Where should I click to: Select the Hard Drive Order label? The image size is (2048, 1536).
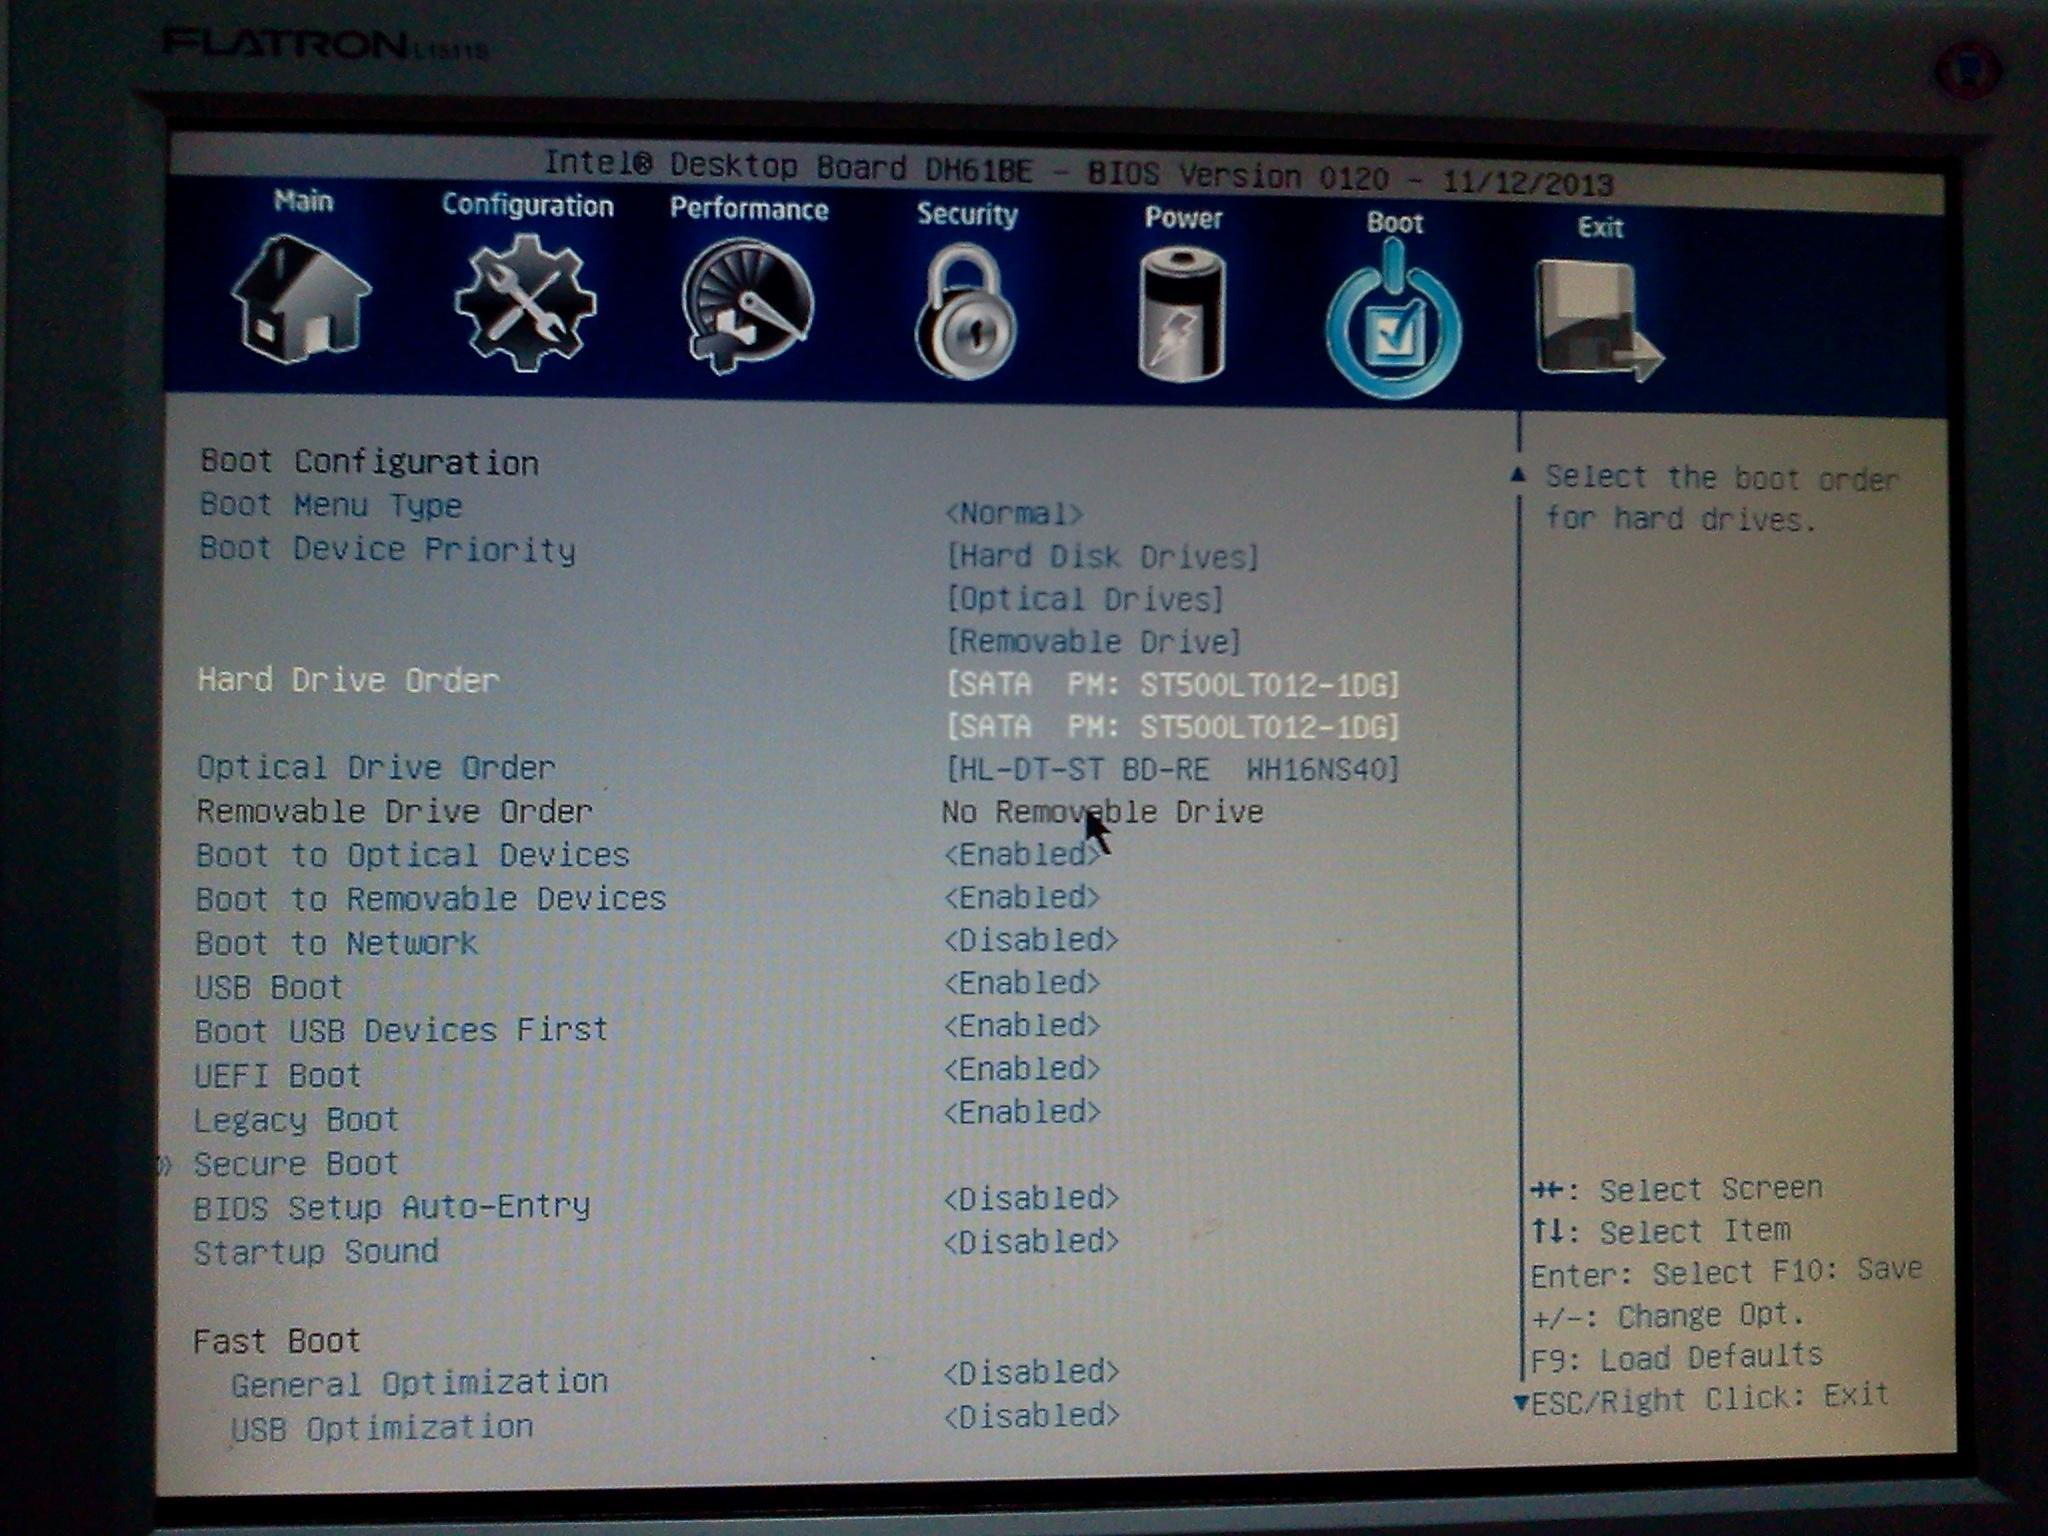point(348,681)
